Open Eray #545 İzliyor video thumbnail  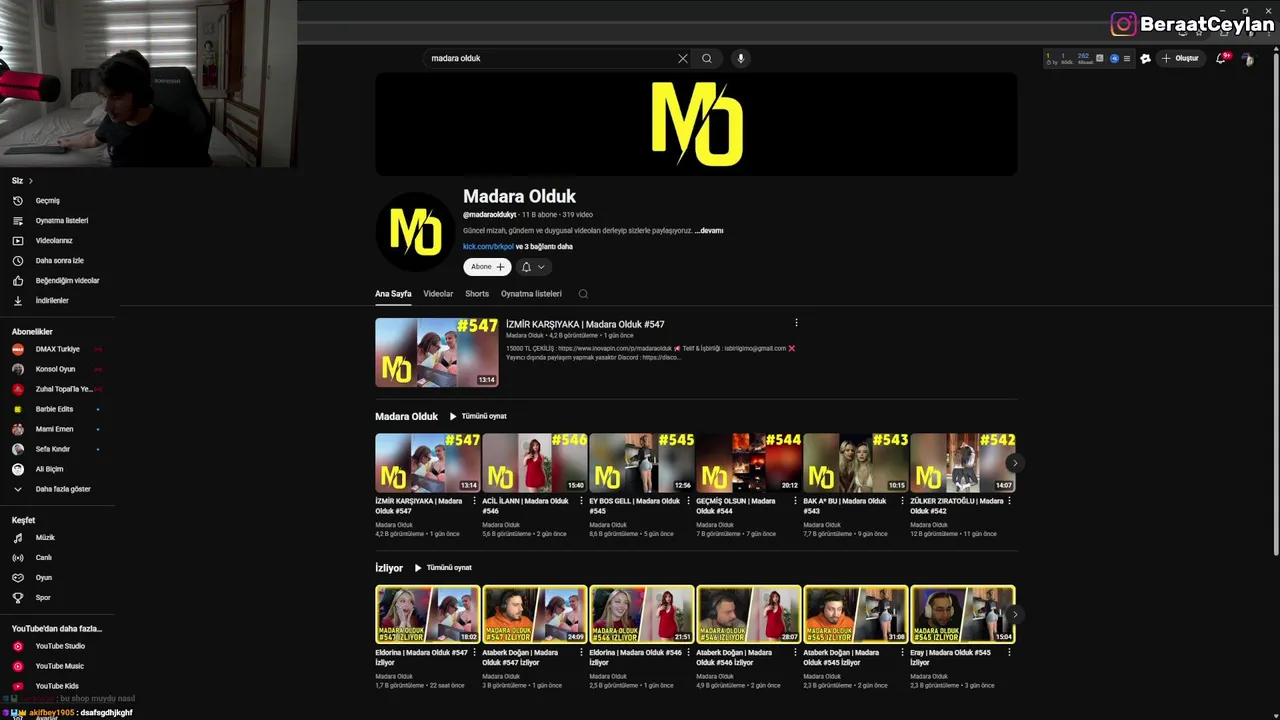point(963,614)
